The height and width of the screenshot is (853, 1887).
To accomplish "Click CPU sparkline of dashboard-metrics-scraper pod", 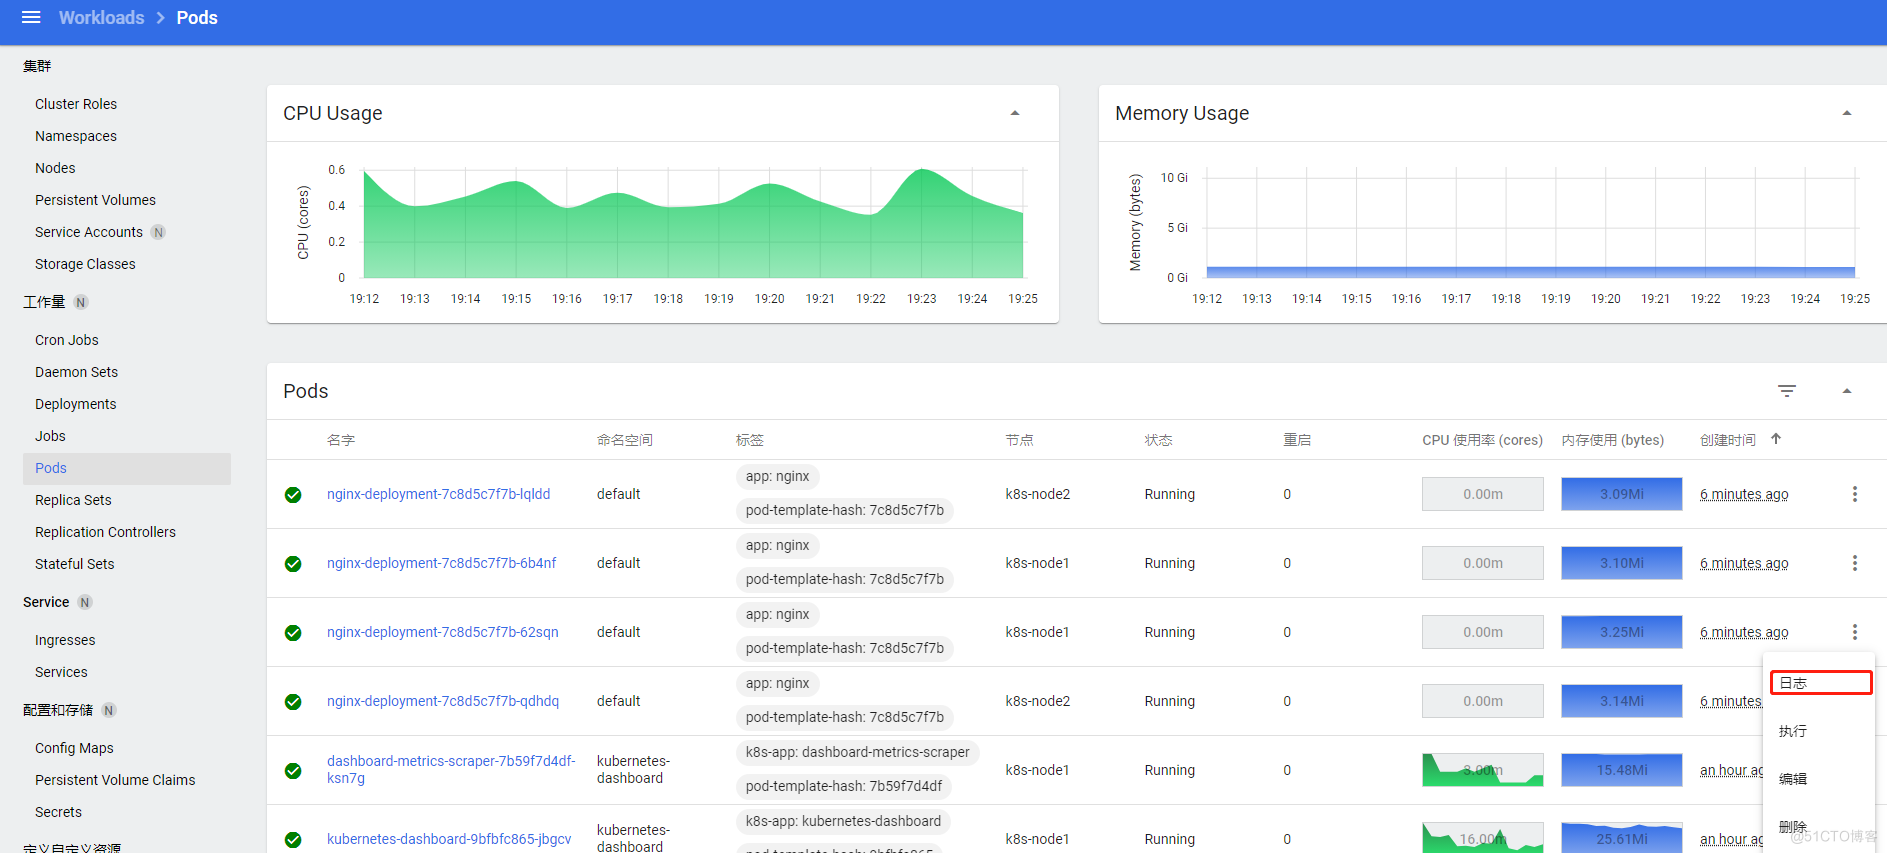I will [x=1482, y=770].
